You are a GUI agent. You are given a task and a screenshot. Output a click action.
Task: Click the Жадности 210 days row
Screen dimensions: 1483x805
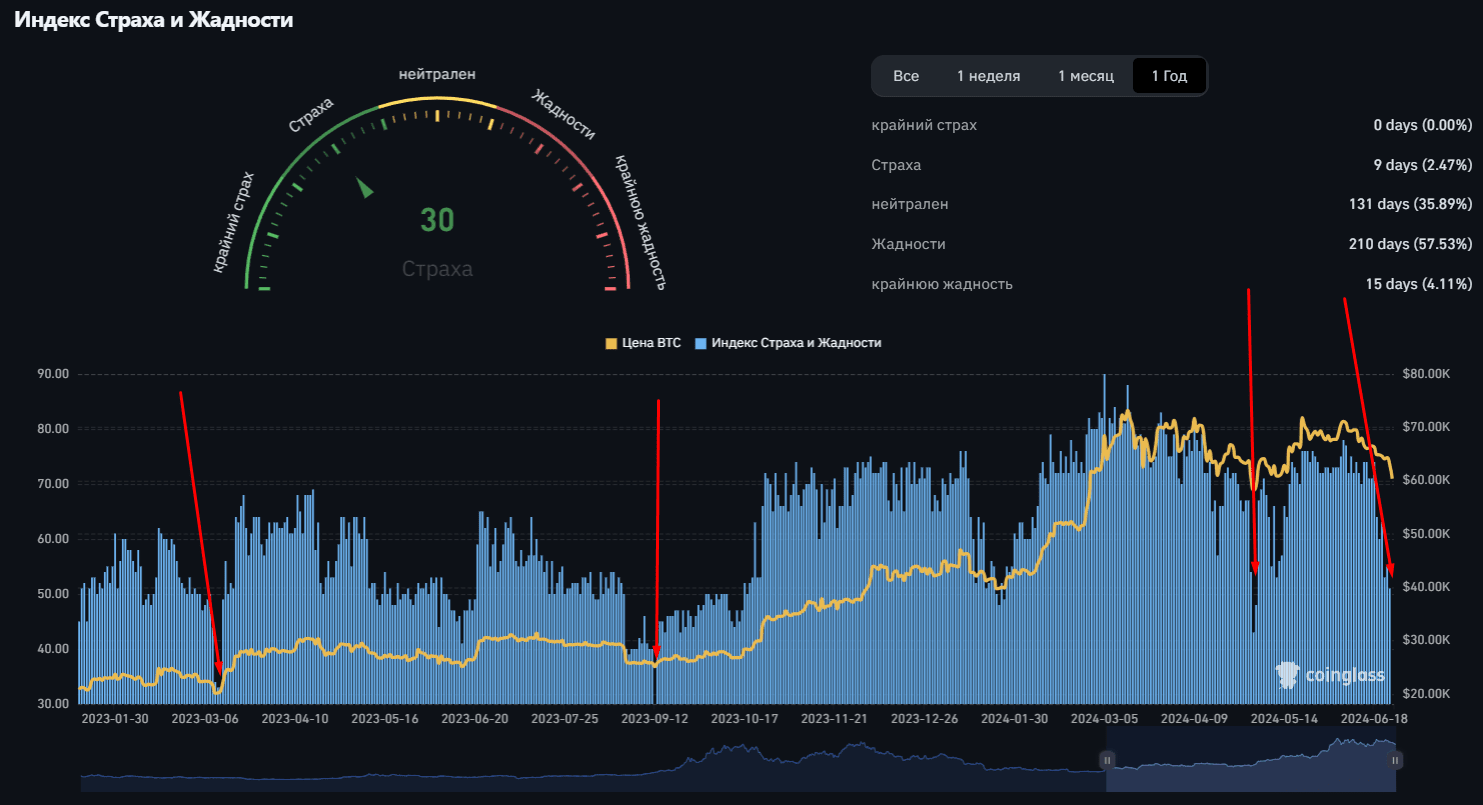click(x=1171, y=244)
